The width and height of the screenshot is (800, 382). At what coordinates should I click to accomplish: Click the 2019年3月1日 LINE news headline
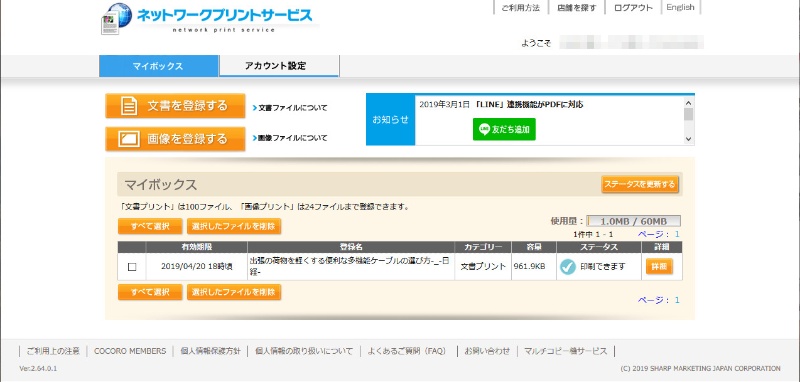point(501,105)
